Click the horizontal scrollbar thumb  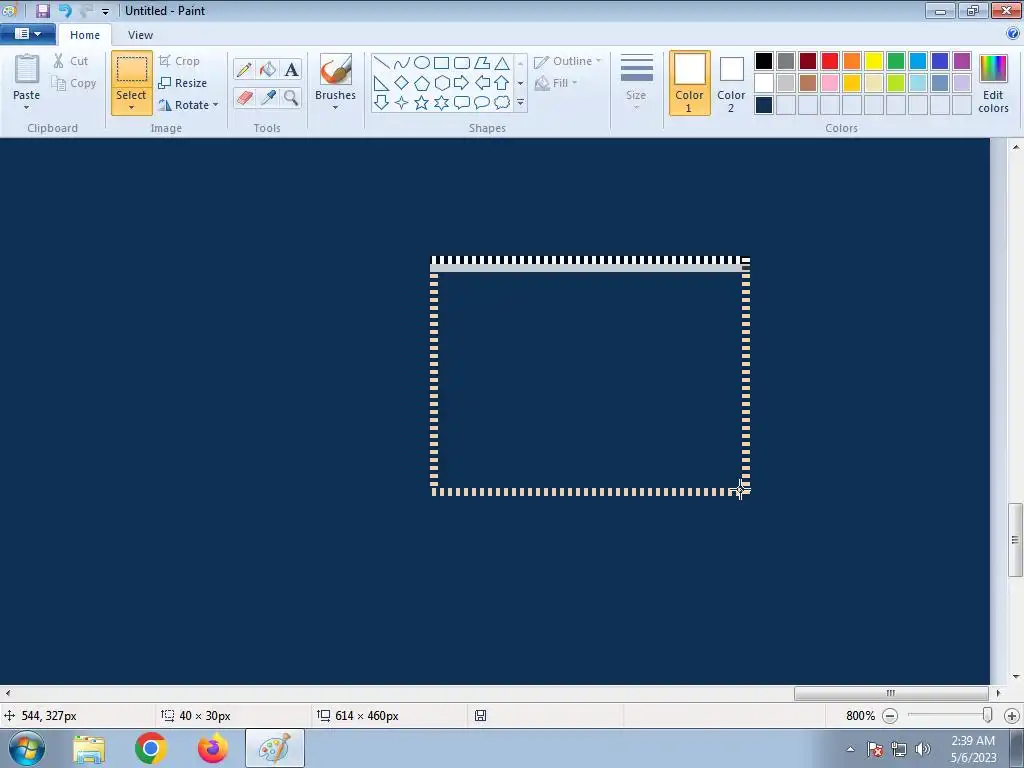click(891, 693)
